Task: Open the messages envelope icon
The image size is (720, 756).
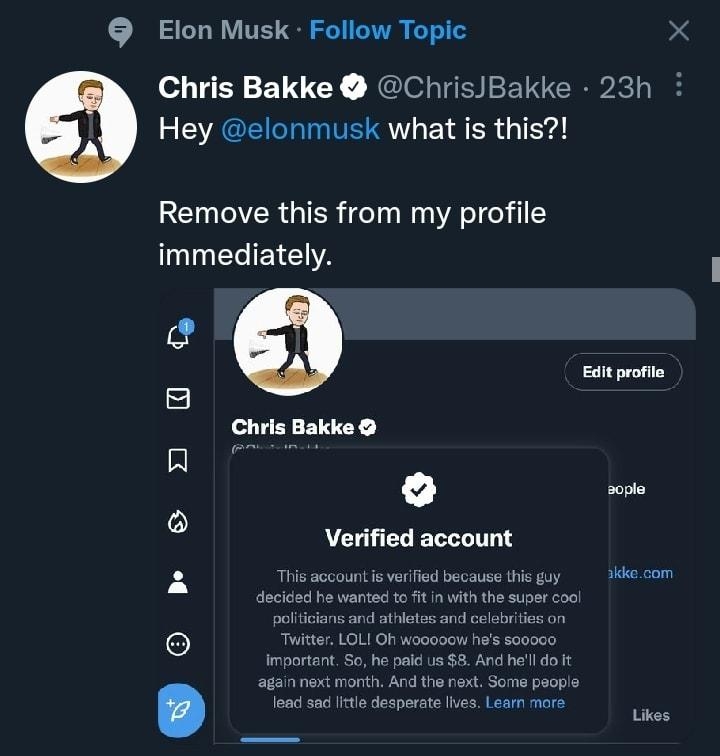Action: pos(178,399)
